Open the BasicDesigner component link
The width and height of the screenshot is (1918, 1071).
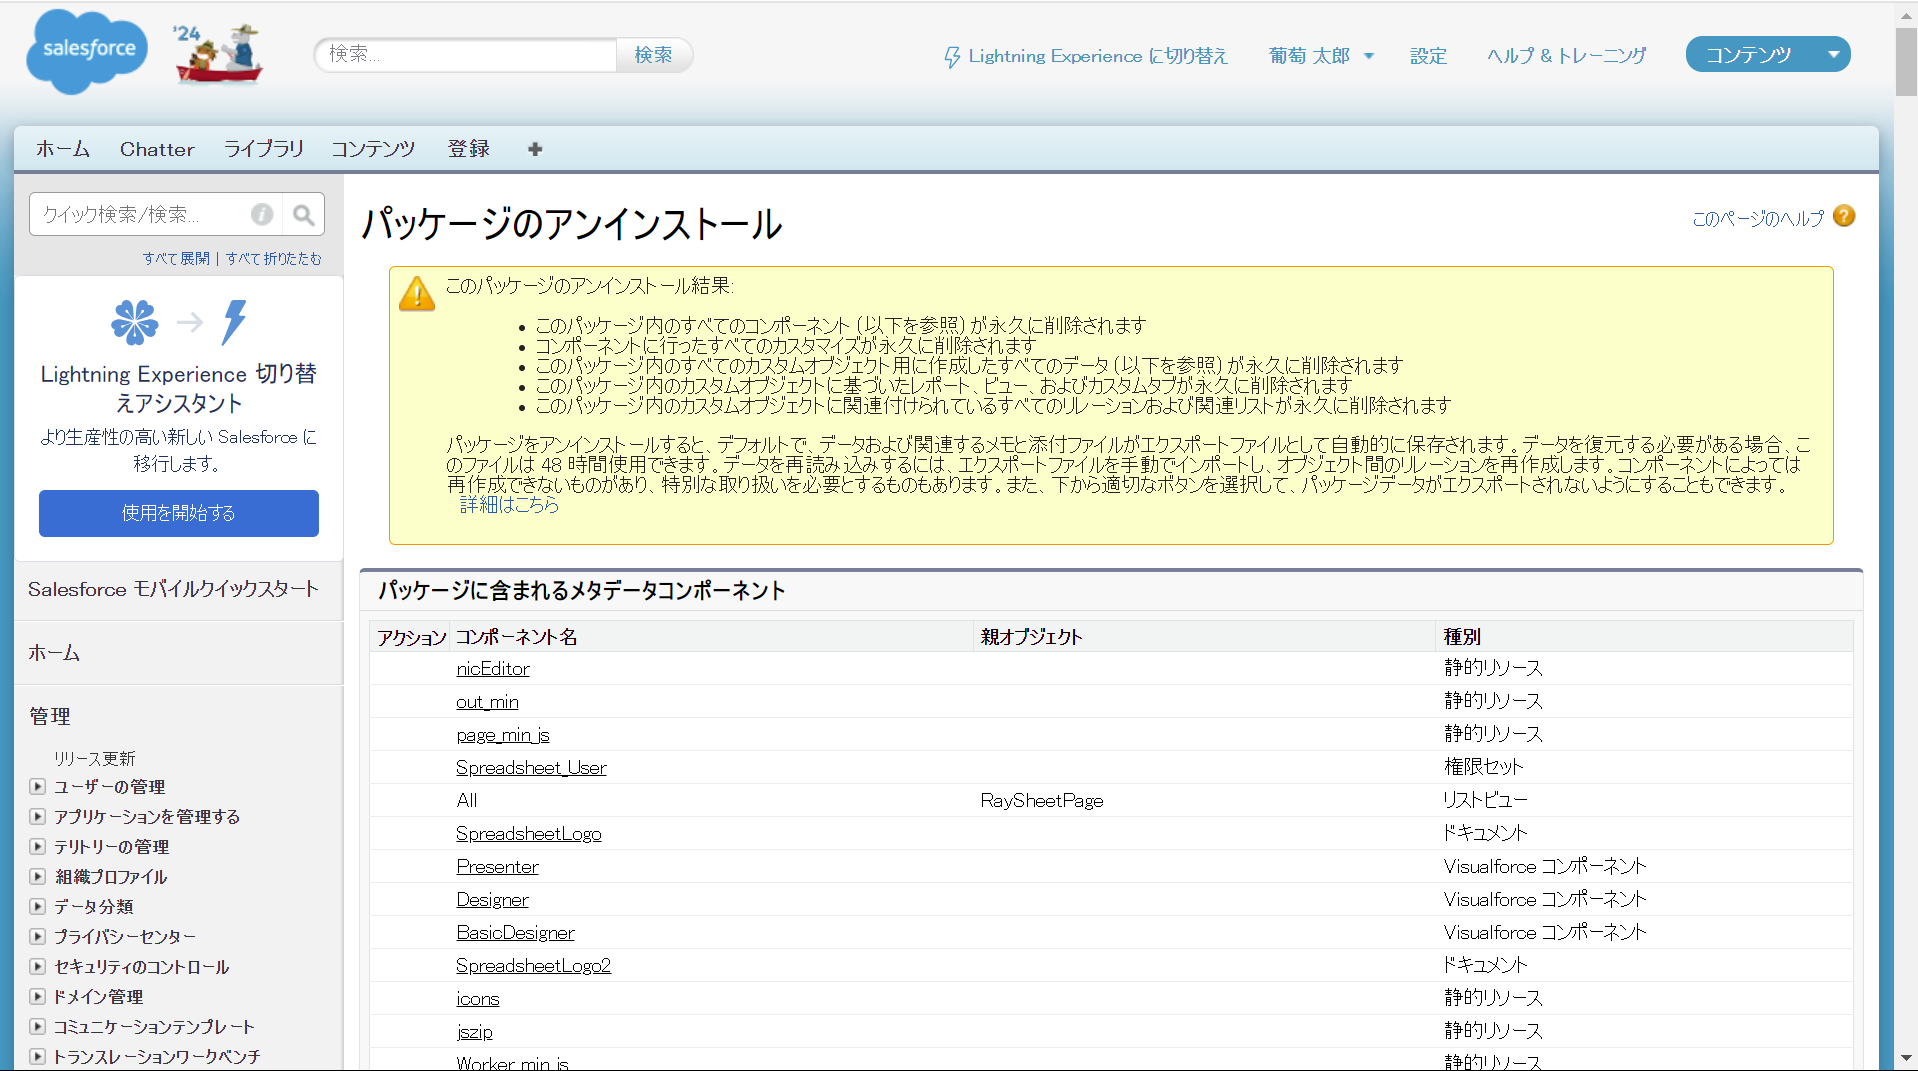click(x=515, y=933)
